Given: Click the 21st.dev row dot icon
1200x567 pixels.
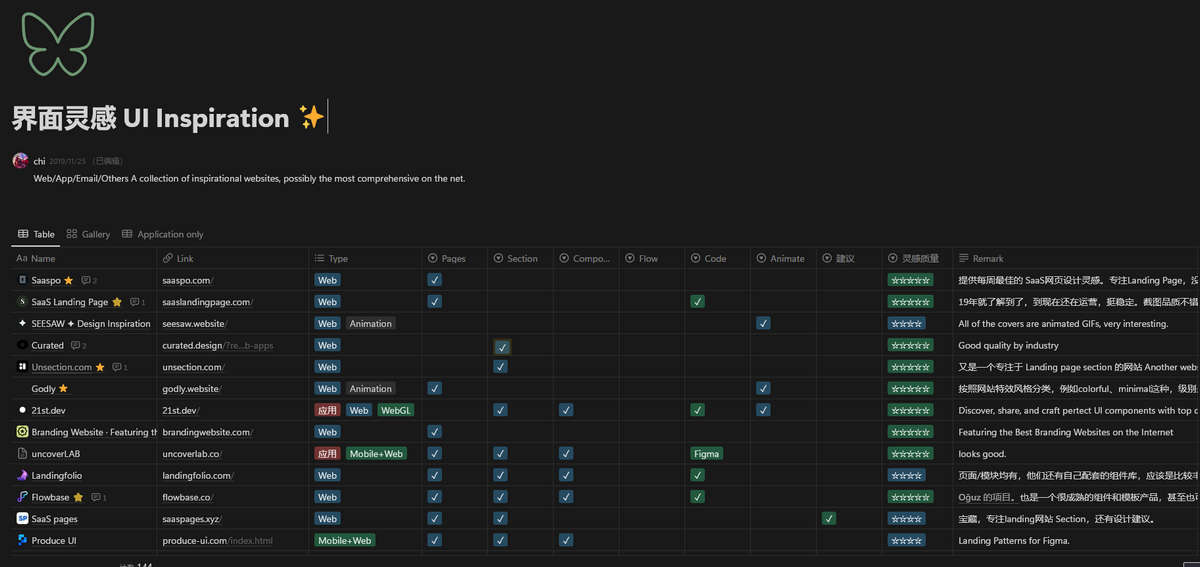Looking at the screenshot, I should point(22,410).
